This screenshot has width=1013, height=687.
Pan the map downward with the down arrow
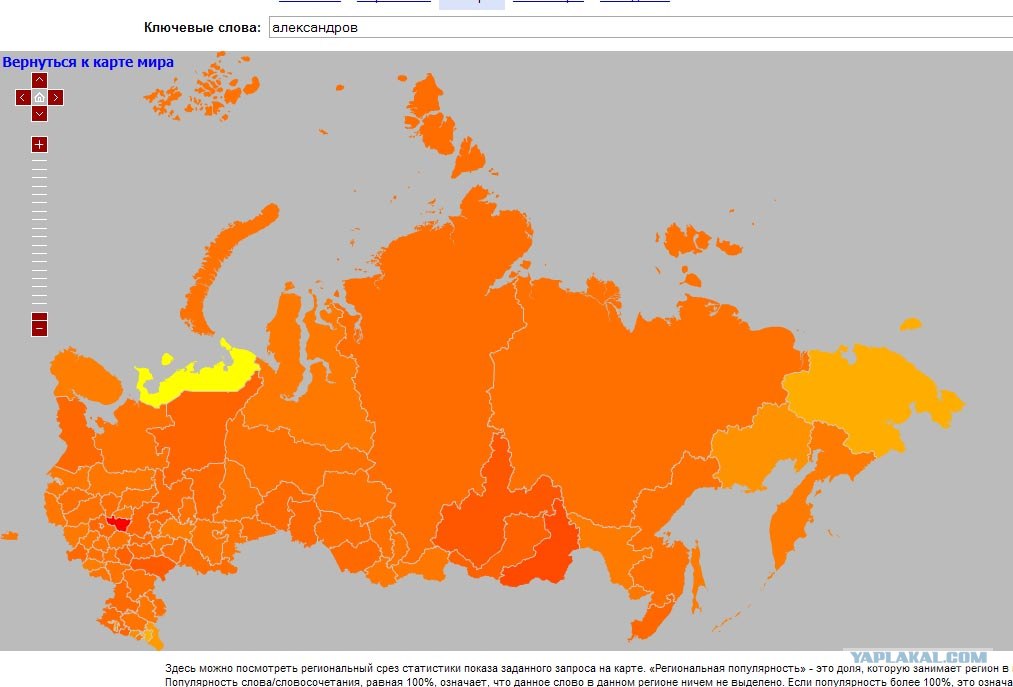tap(39, 114)
